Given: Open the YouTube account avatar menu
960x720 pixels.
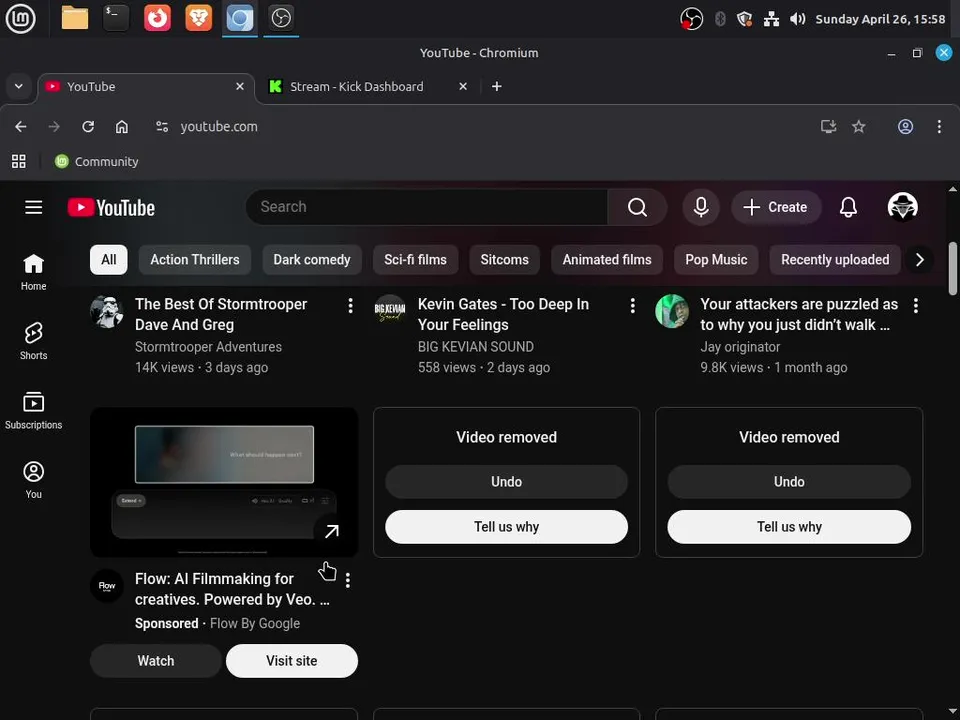Looking at the screenshot, I should [x=902, y=207].
